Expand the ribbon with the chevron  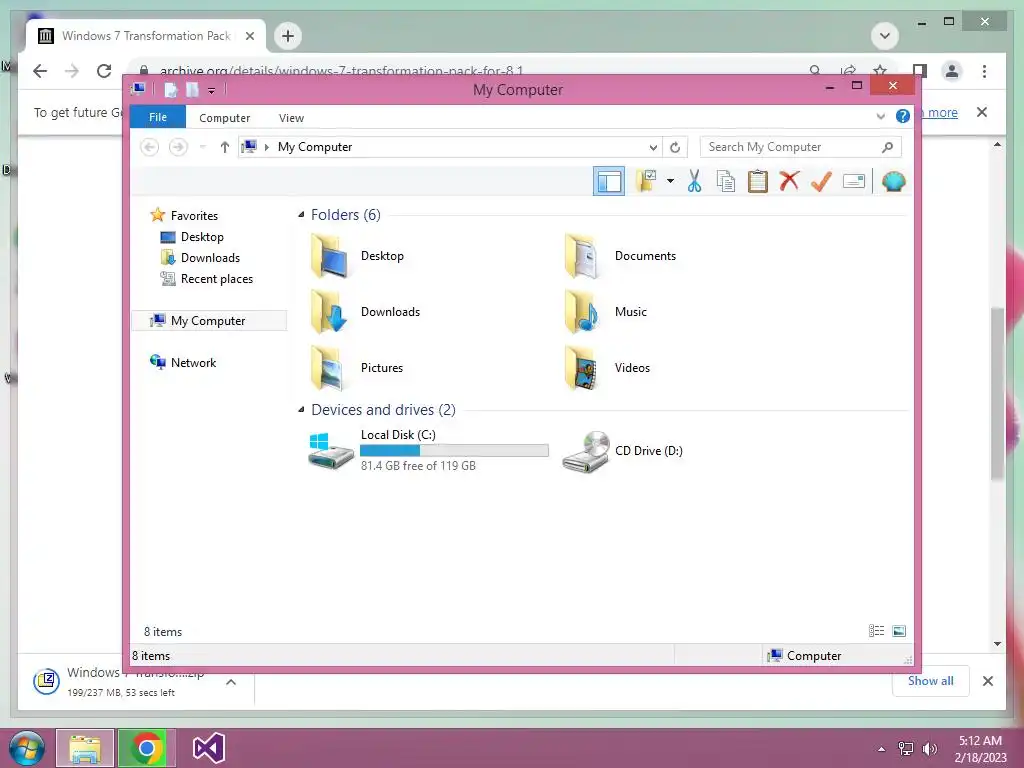(880, 117)
